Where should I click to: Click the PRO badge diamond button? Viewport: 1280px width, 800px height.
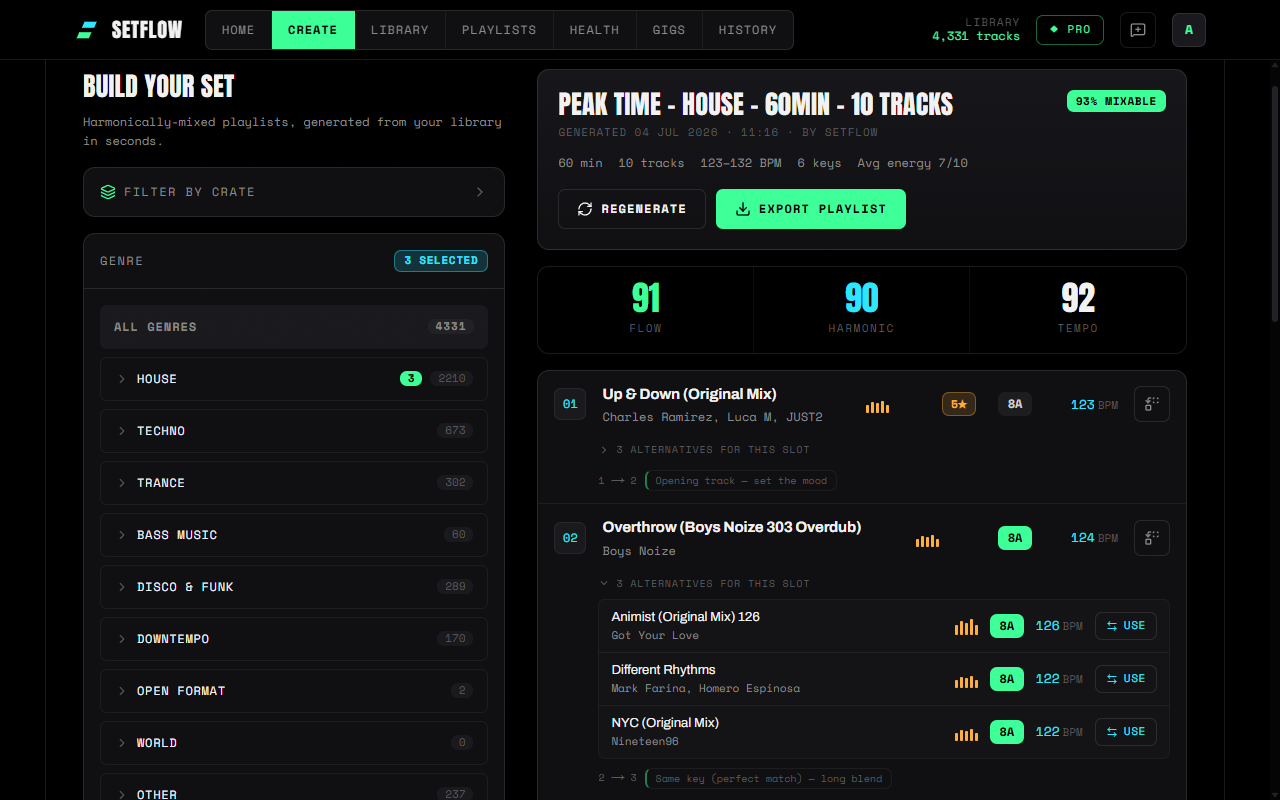1070,30
